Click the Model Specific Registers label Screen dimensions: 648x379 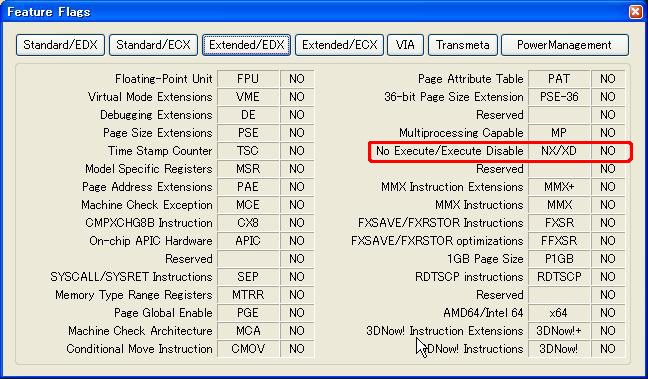click(x=149, y=169)
